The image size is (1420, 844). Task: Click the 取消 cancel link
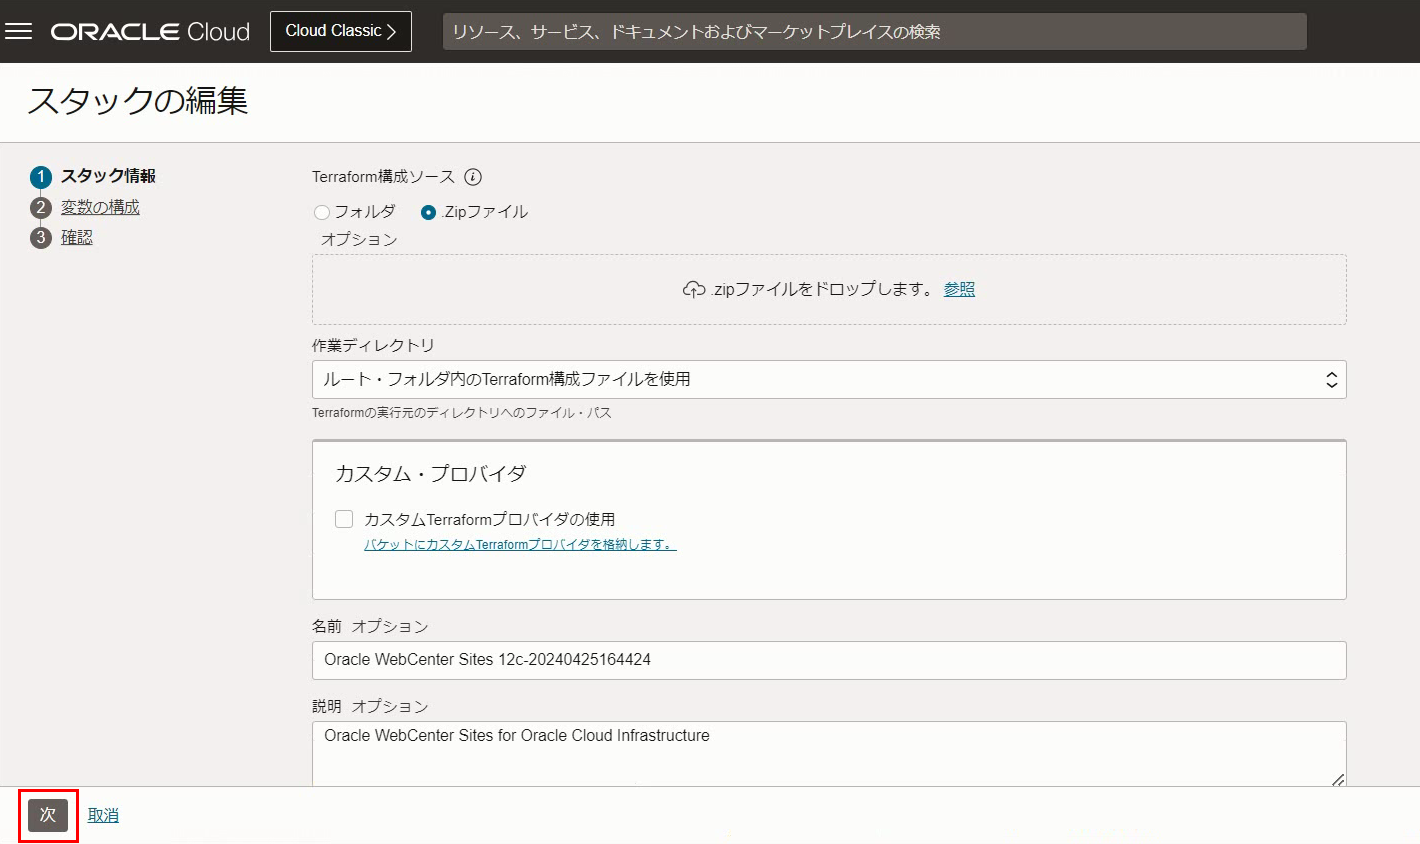[103, 815]
